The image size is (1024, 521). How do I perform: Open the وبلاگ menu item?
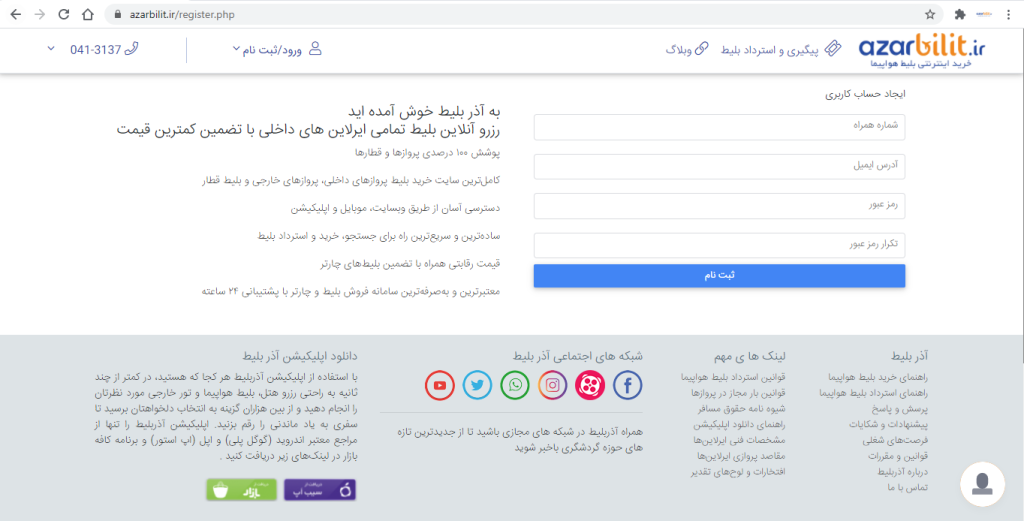[686, 49]
